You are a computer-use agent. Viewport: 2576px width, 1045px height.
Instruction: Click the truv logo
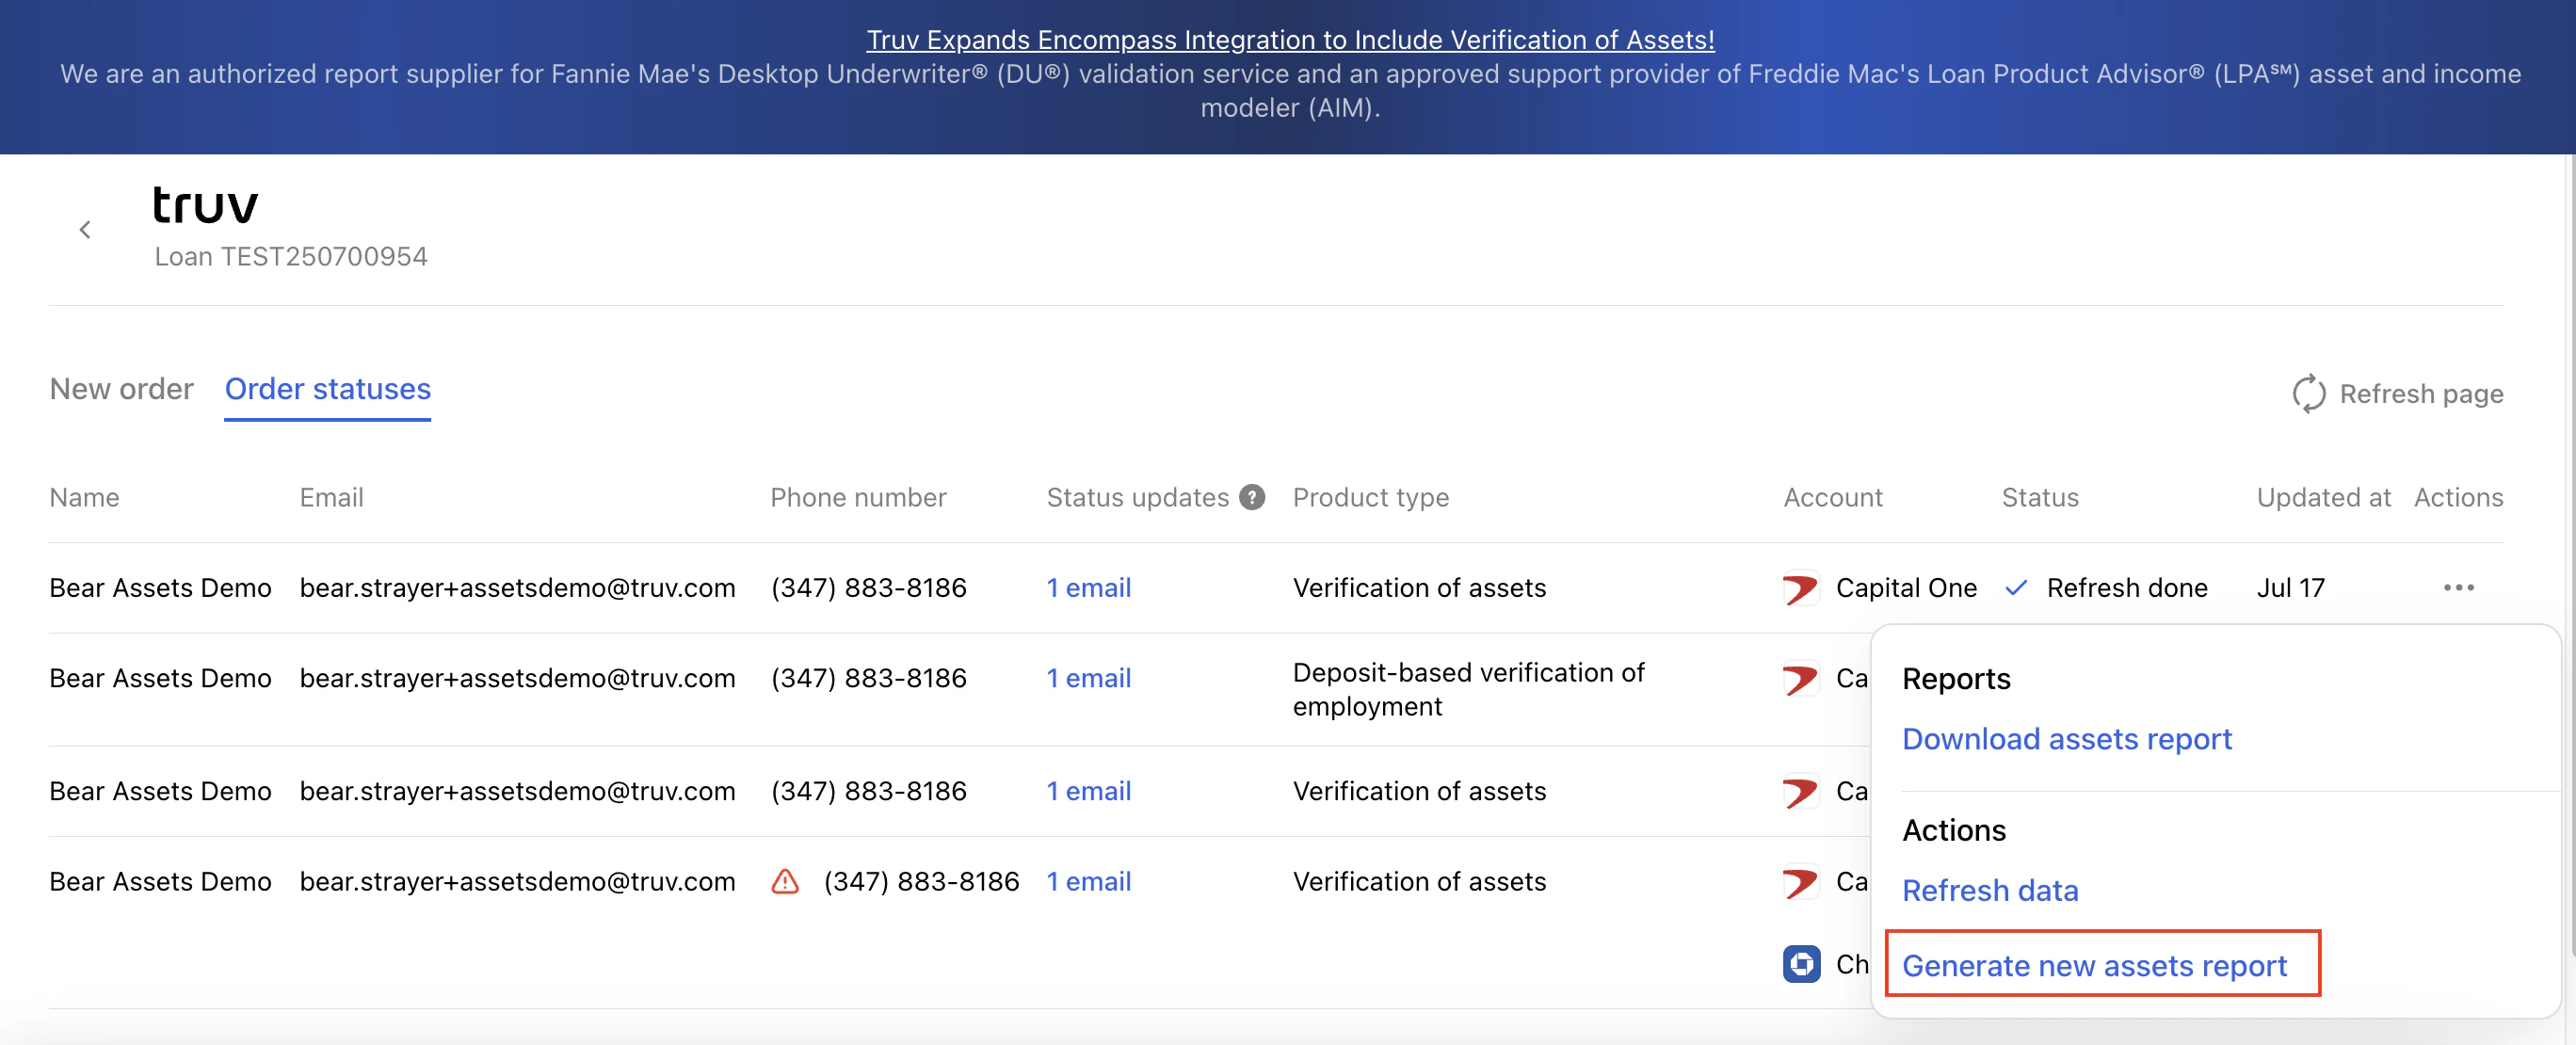[x=205, y=204]
